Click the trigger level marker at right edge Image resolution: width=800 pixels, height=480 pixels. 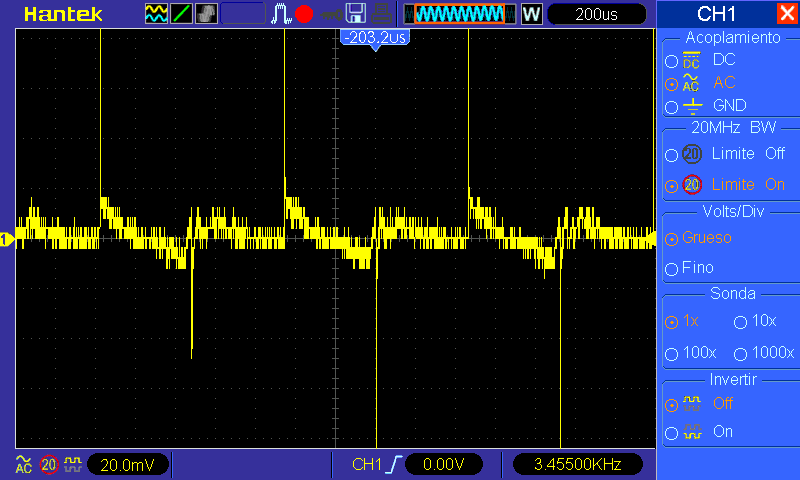tap(652, 239)
